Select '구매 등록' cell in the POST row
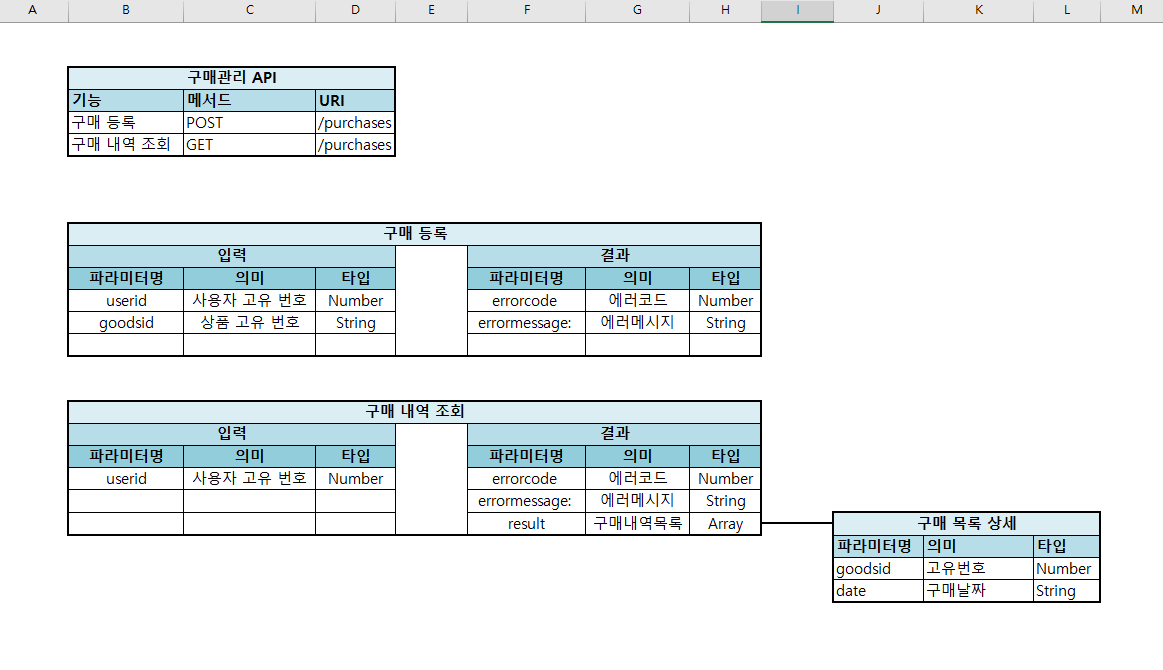Viewport: 1163px width, 670px height. [126, 122]
